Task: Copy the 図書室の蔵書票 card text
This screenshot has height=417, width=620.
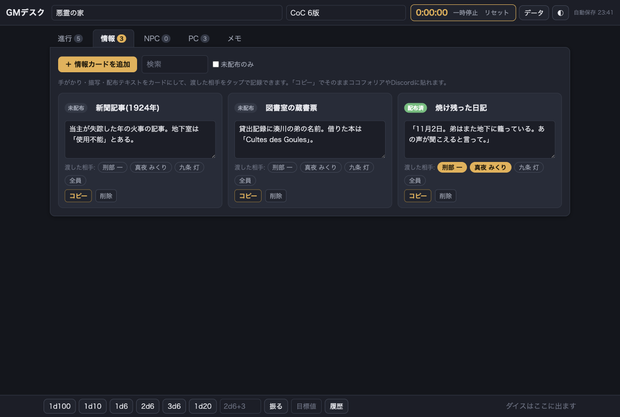Action: tap(248, 196)
